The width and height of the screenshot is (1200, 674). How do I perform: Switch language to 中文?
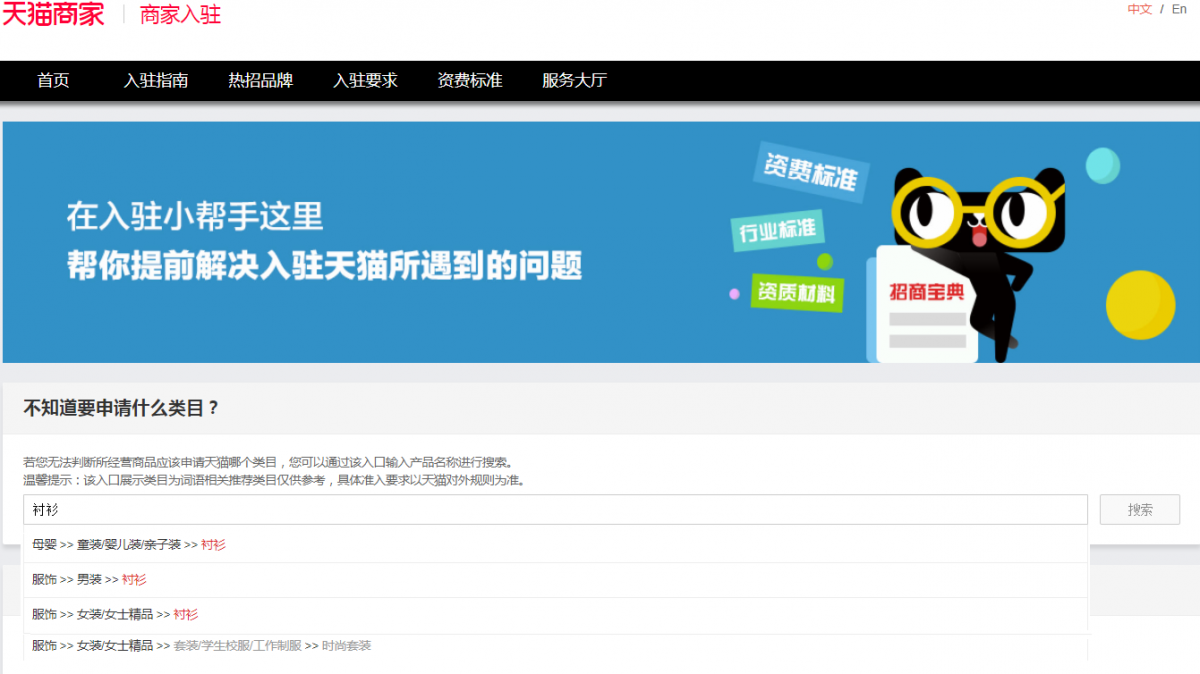(x=1139, y=9)
